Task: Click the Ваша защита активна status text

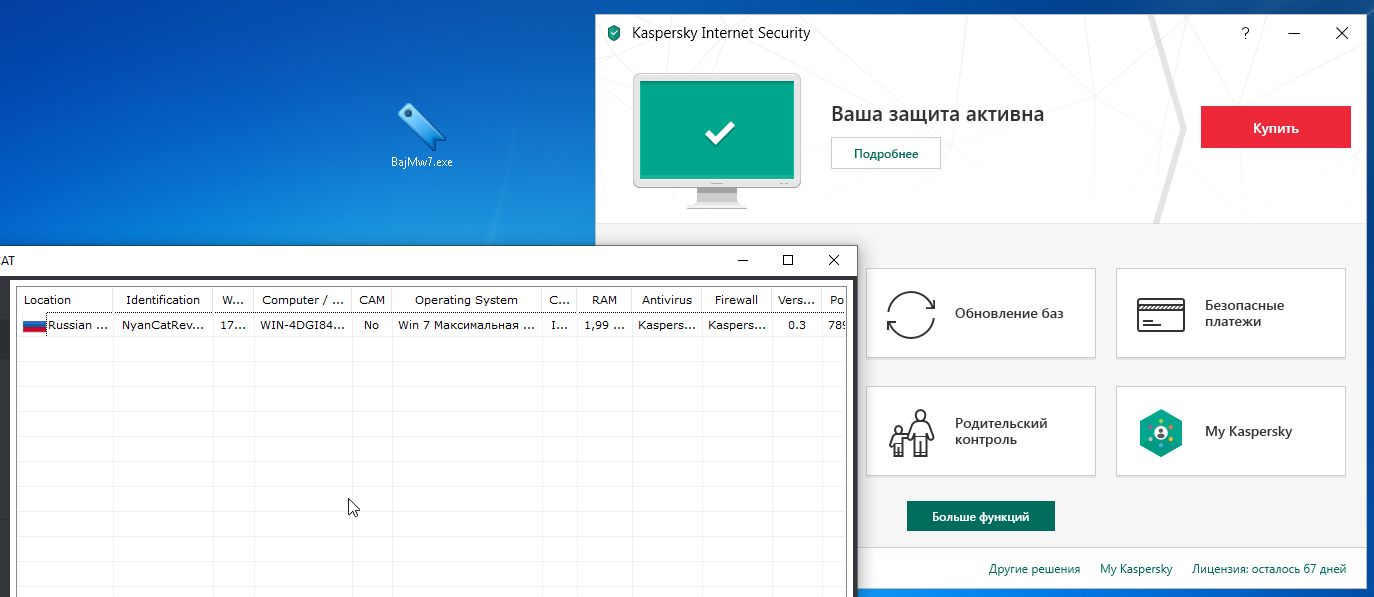Action: 937,114
